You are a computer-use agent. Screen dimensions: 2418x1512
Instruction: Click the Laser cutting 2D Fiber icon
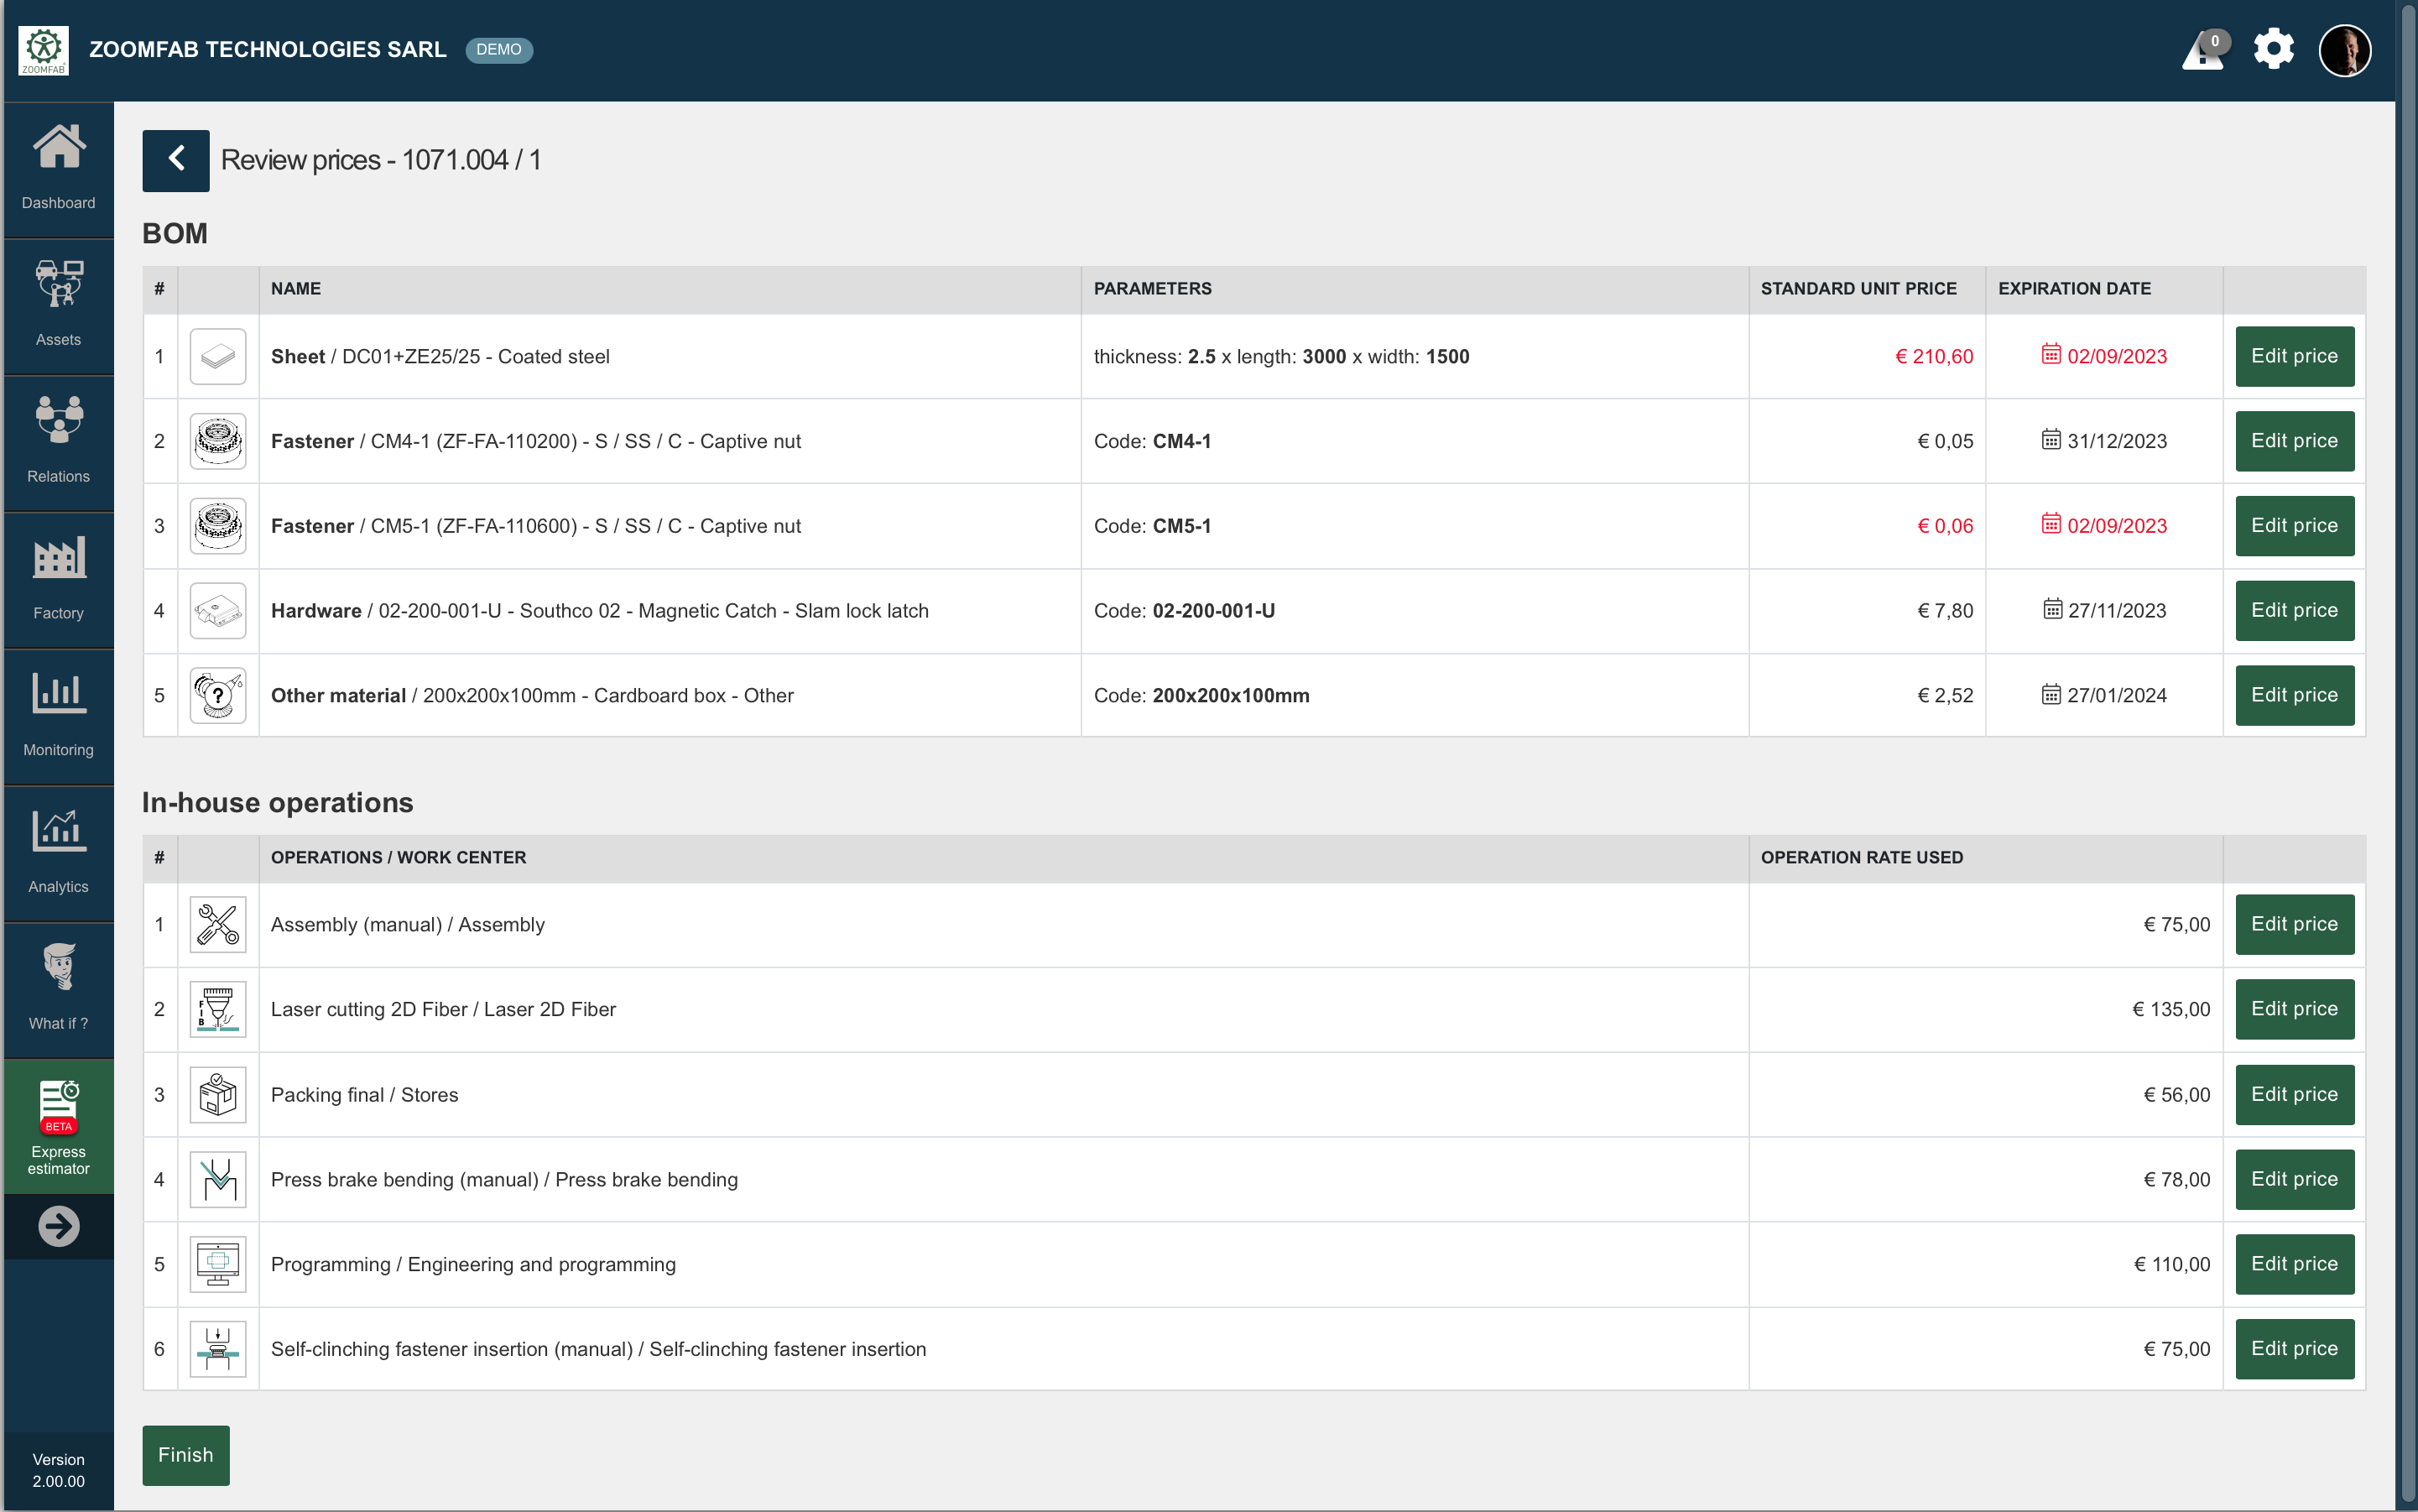[x=218, y=1009]
